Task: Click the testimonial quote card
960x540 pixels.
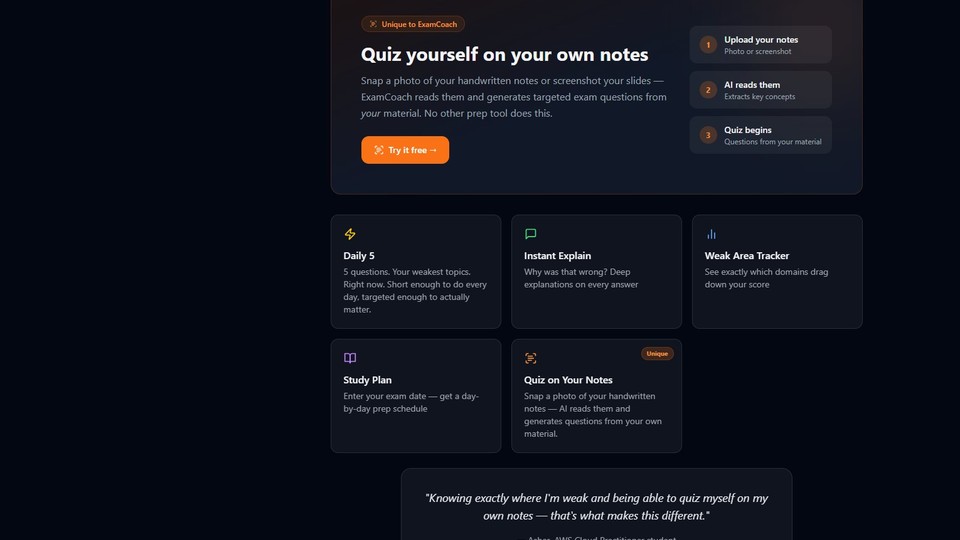Action: point(596,505)
